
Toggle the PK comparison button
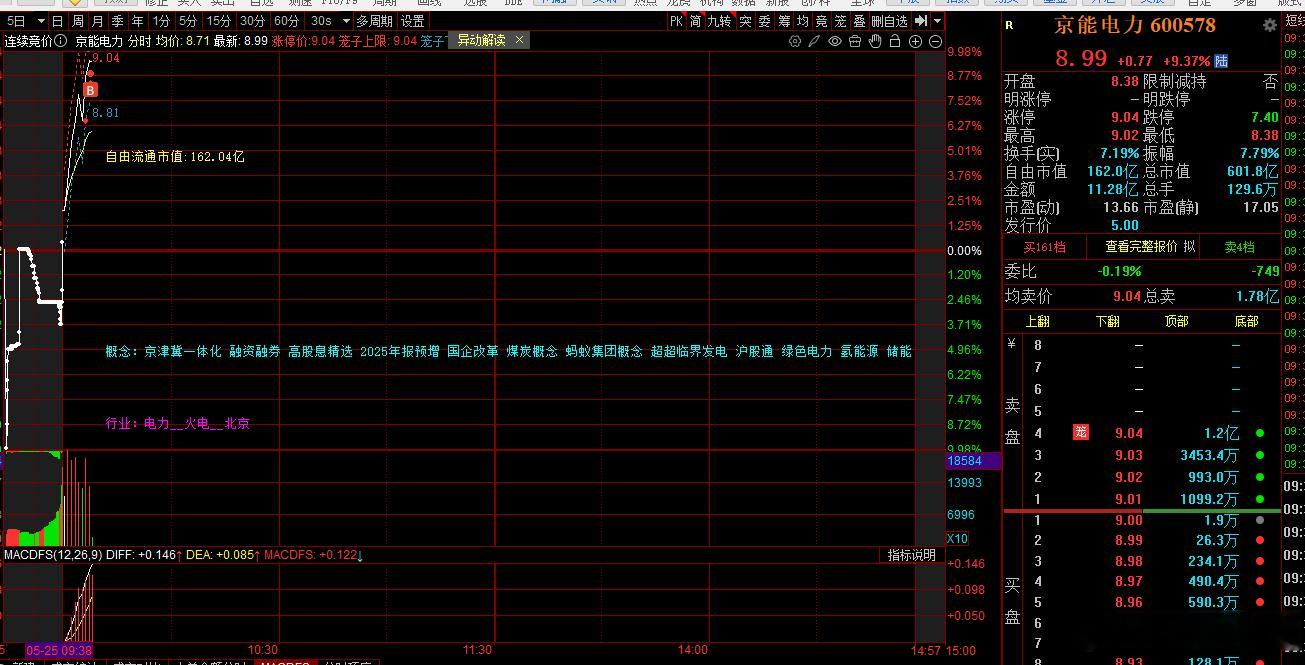[676, 21]
